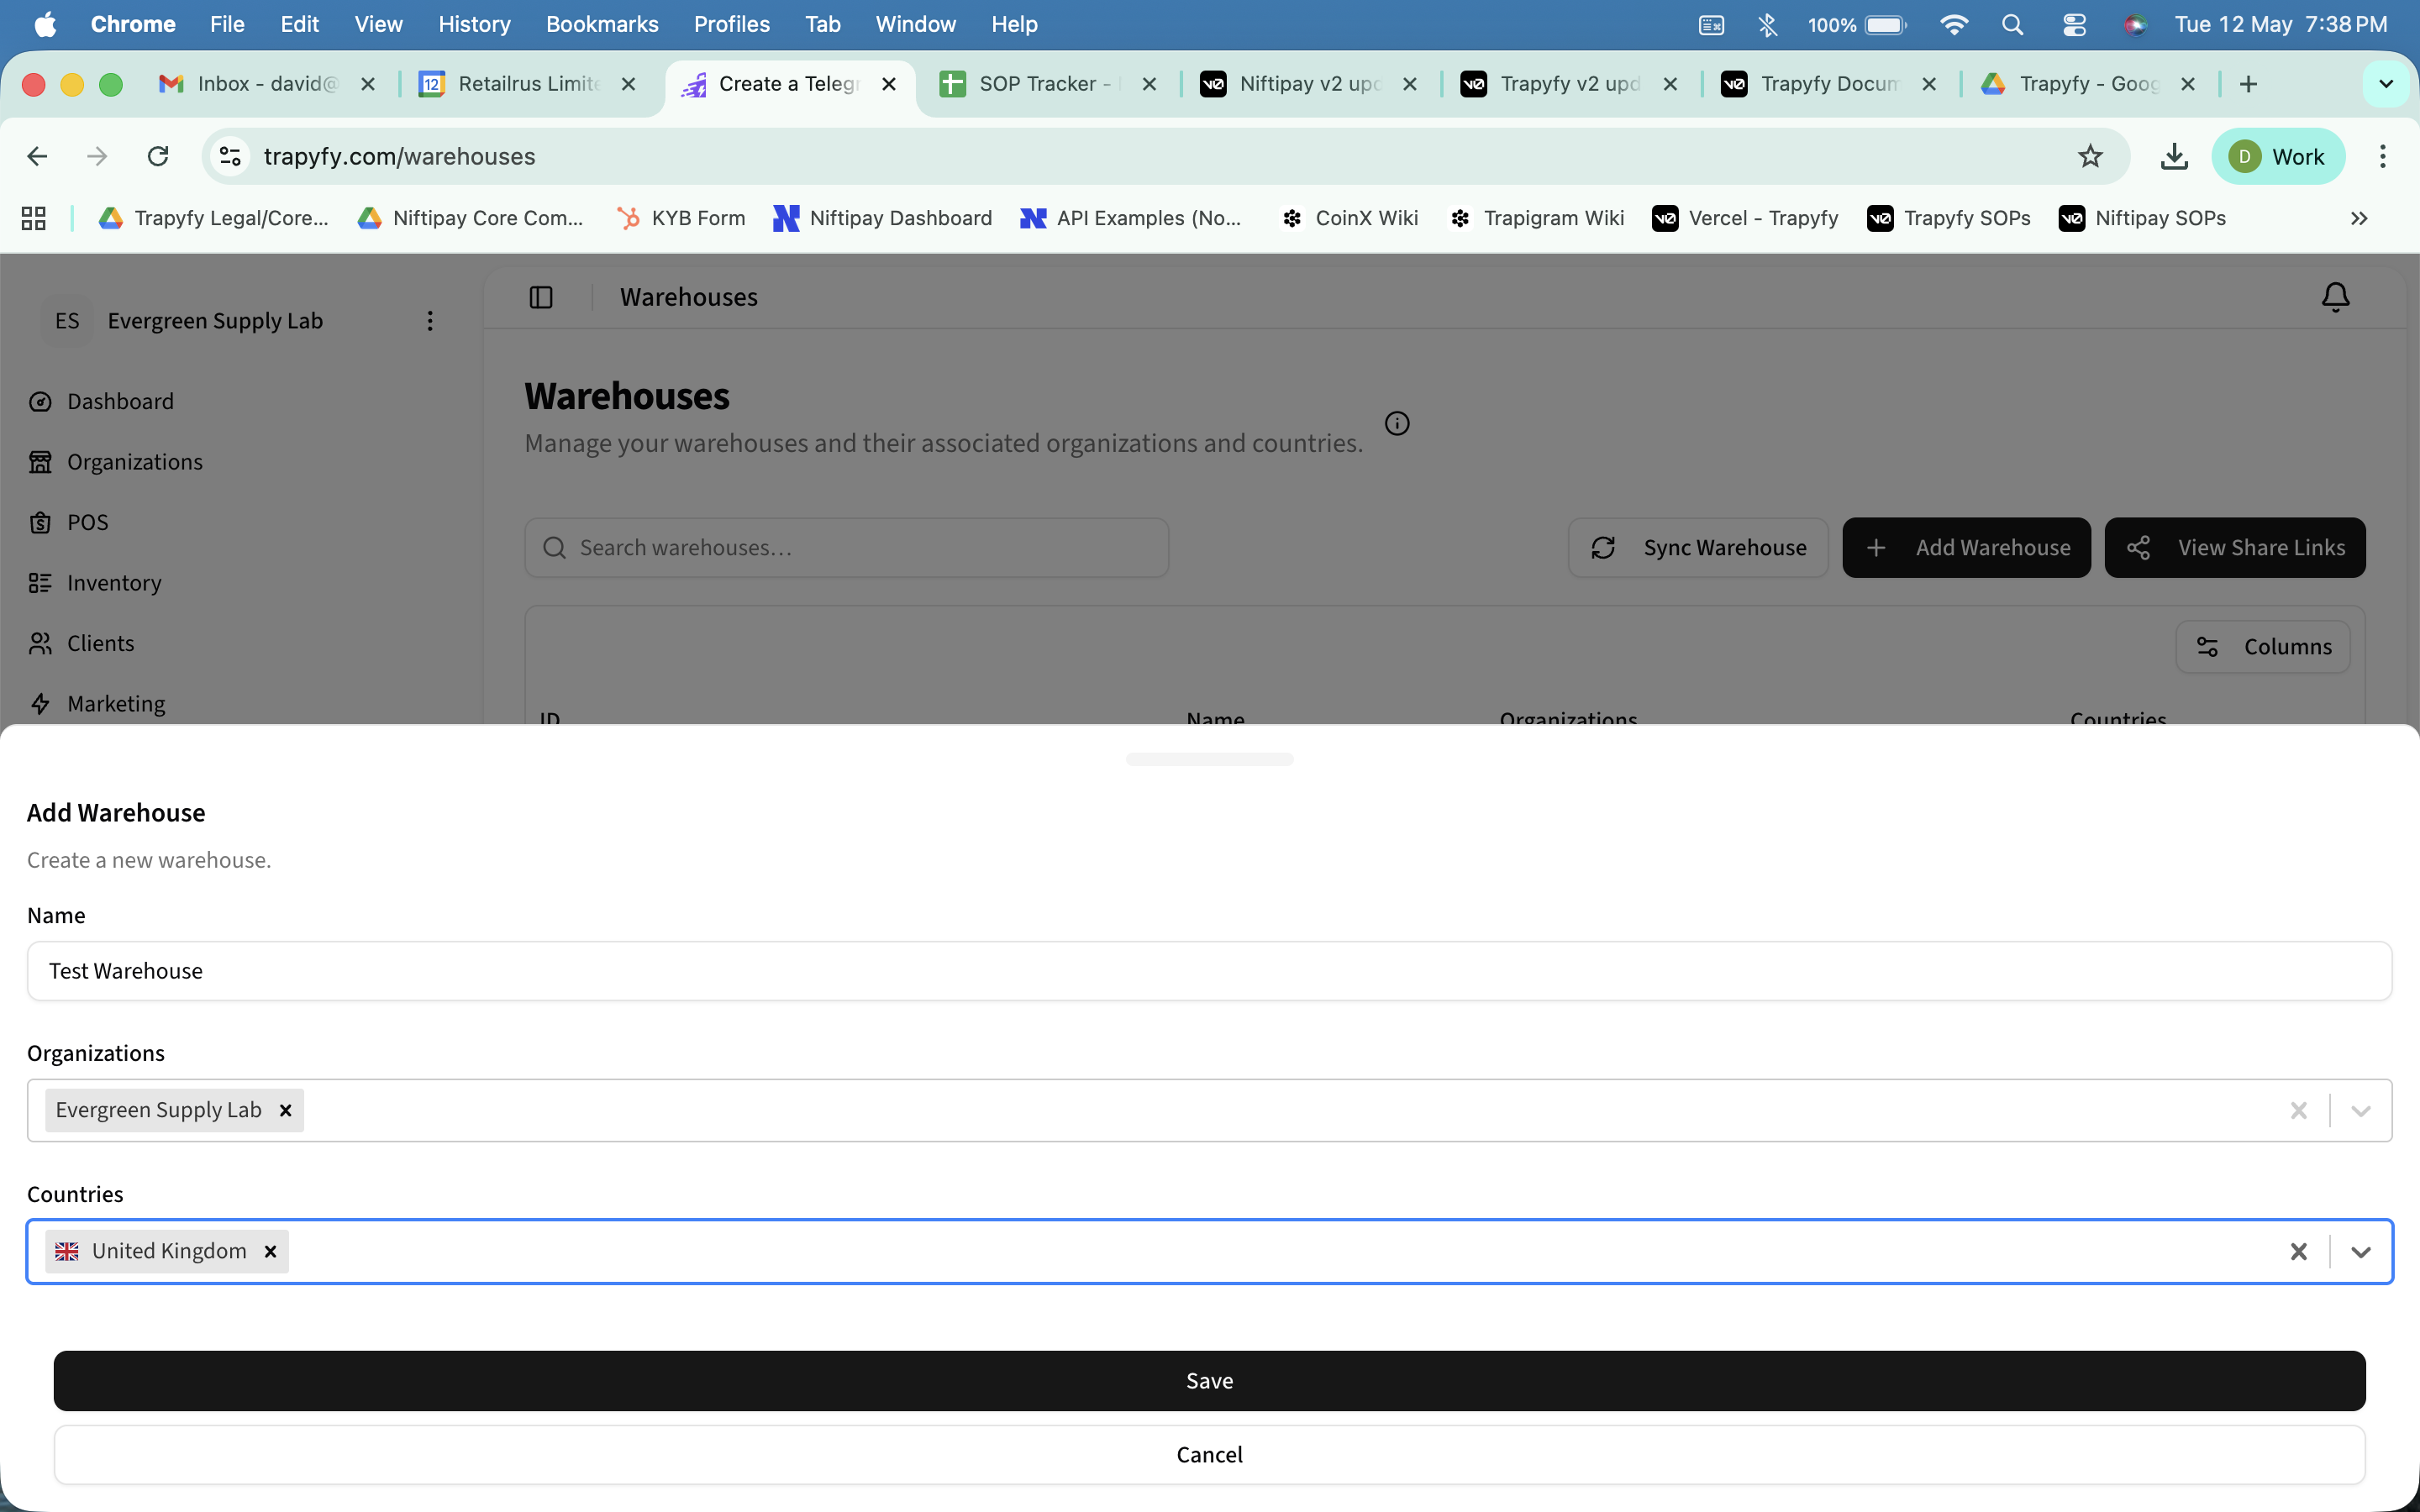Go back in browser history
The height and width of the screenshot is (1512, 2420).
pyautogui.click(x=37, y=156)
